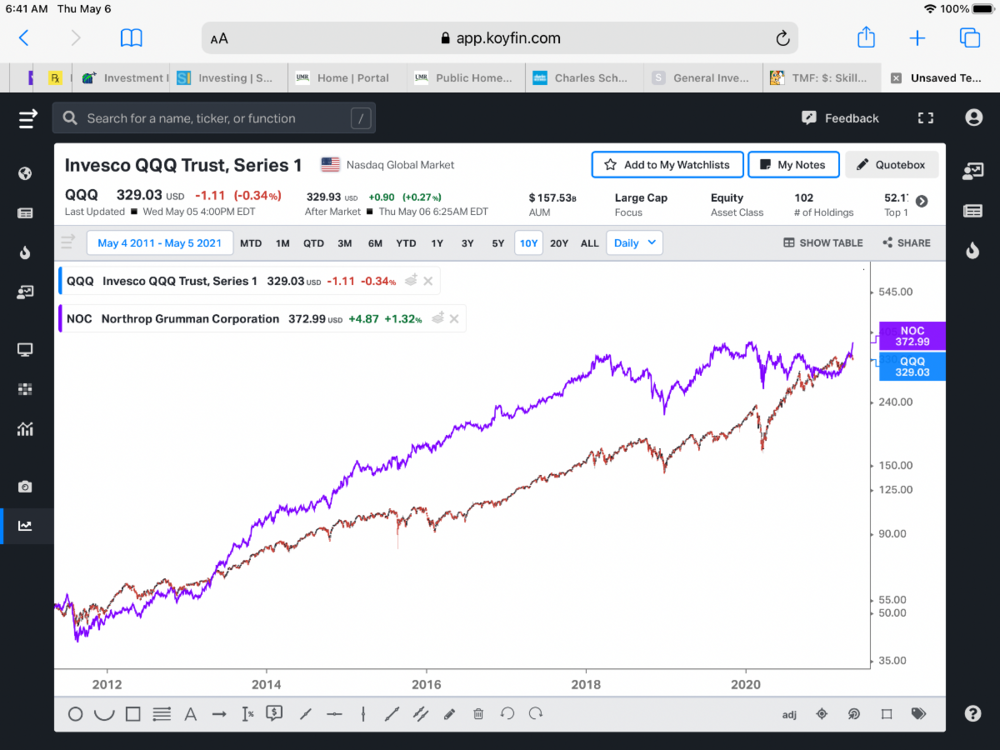Open NOC series layer settings icon
The image size is (1000, 750).
point(438,318)
